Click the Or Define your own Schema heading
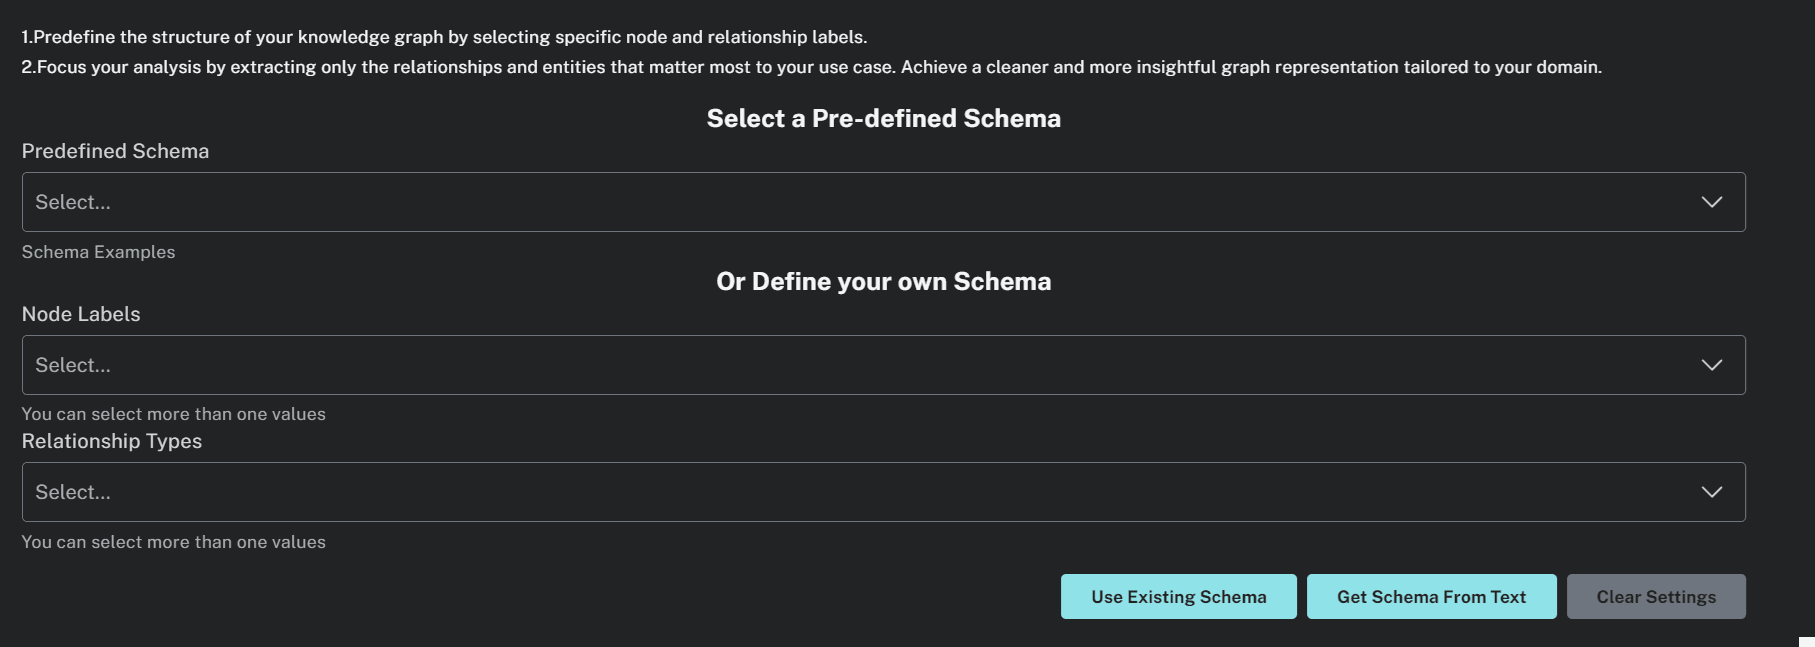 tap(884, 281)
